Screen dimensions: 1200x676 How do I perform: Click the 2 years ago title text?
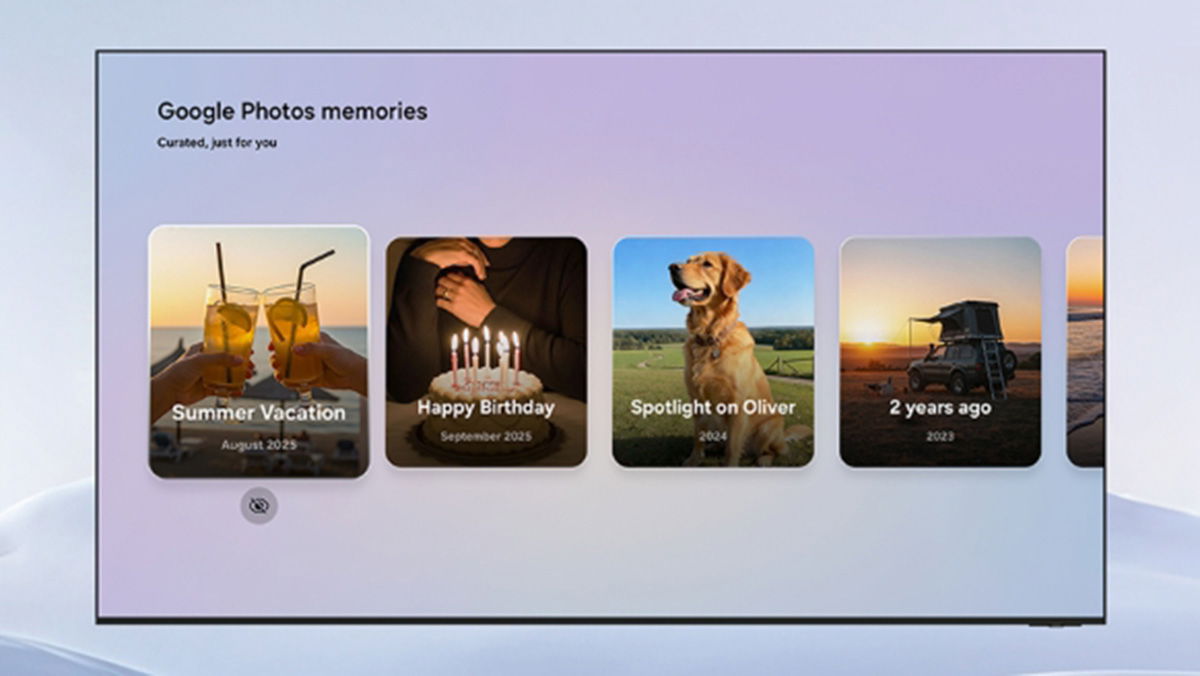tap(940, 408)
